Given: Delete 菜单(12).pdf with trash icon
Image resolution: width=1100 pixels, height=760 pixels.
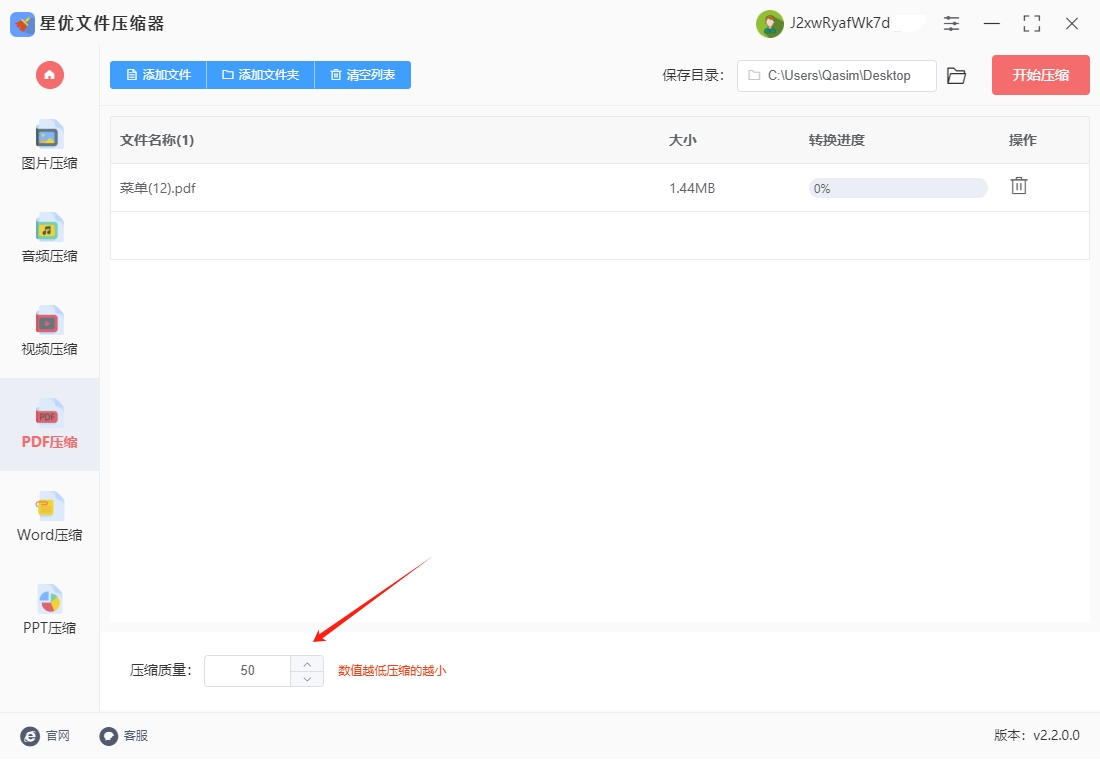Looking at the screenshot, I should tap(1019, 186).
